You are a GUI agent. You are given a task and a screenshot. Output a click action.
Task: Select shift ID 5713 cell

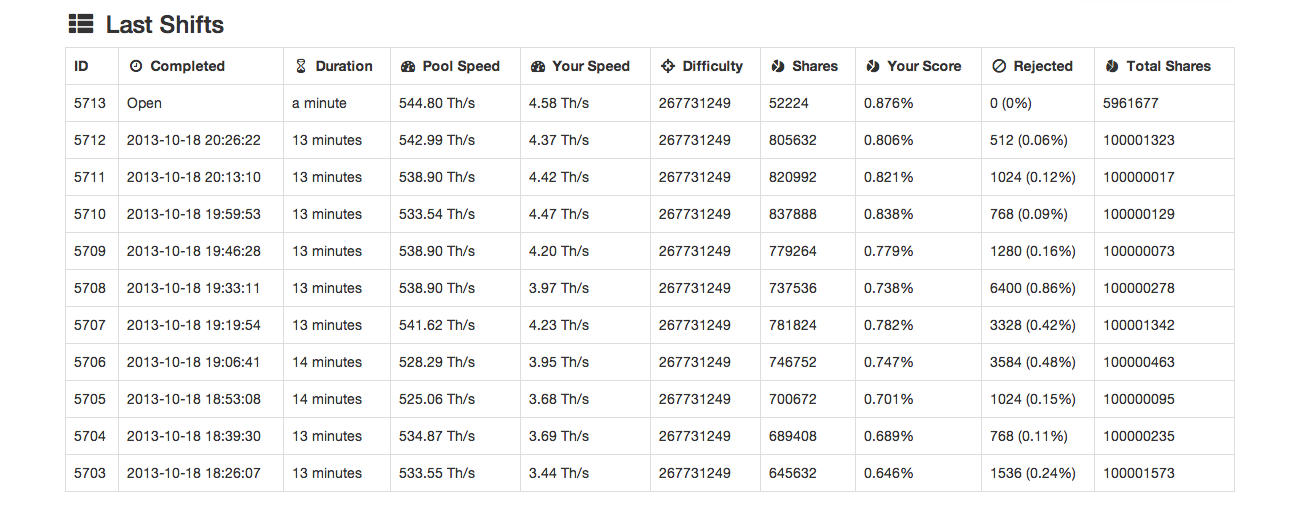coord(92,103)
